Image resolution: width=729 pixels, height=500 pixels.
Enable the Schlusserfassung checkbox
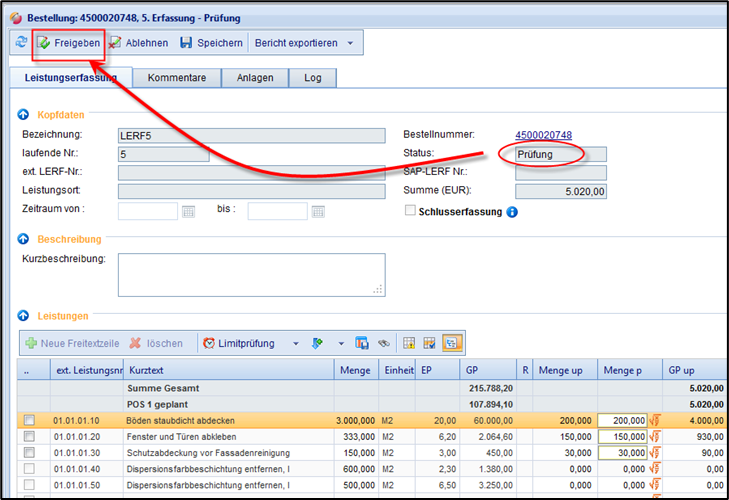pyautogui.click(x=409, y=211)
